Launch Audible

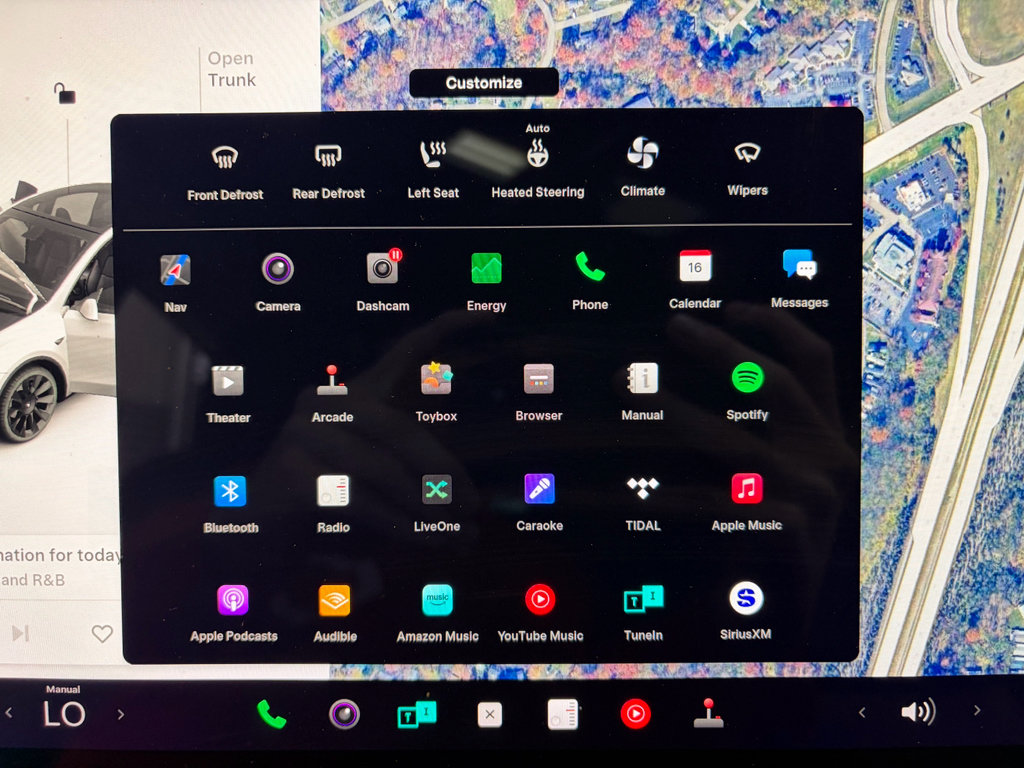[x=334, y=613]
